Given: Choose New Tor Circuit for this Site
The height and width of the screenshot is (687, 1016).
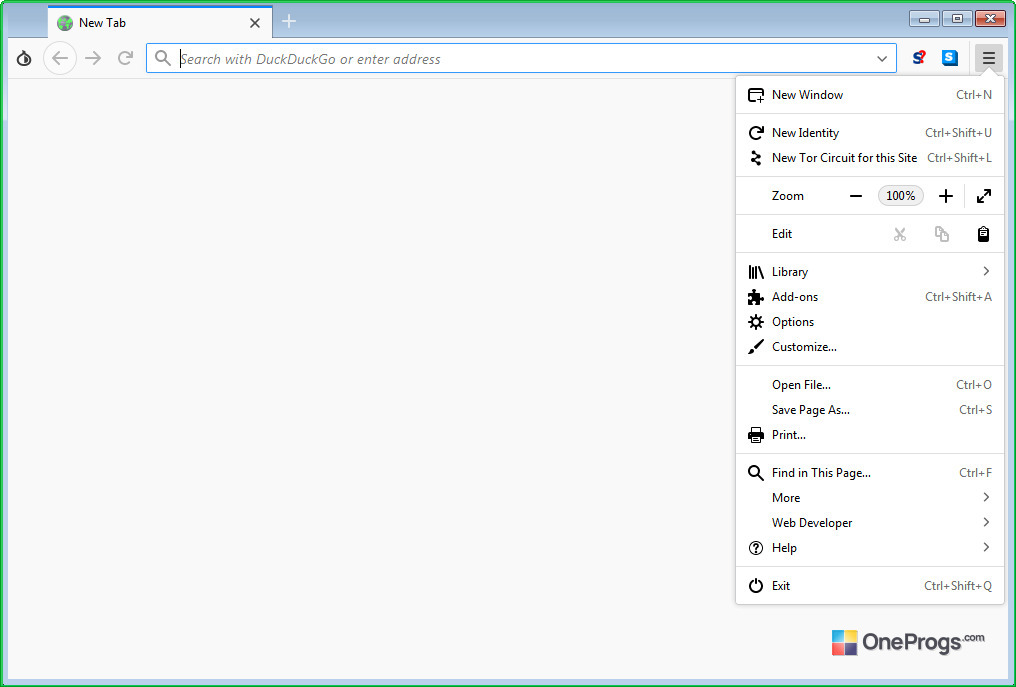Looking at the screenshot, I should click(x=870, y=157).
